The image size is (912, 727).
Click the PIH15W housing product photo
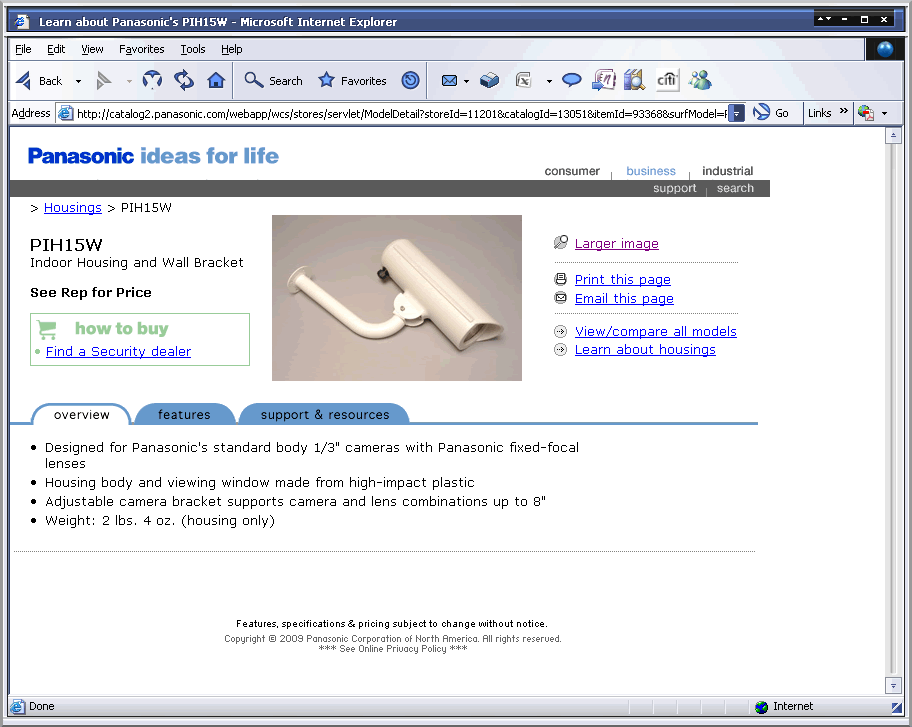pyautogui.click(x=397, y=298)
